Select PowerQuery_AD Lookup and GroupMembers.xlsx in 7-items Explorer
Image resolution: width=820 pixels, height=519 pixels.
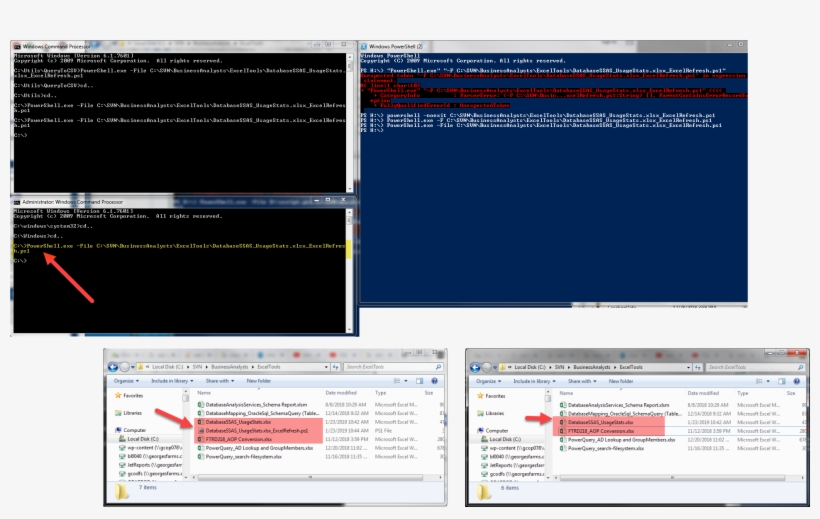259,448
